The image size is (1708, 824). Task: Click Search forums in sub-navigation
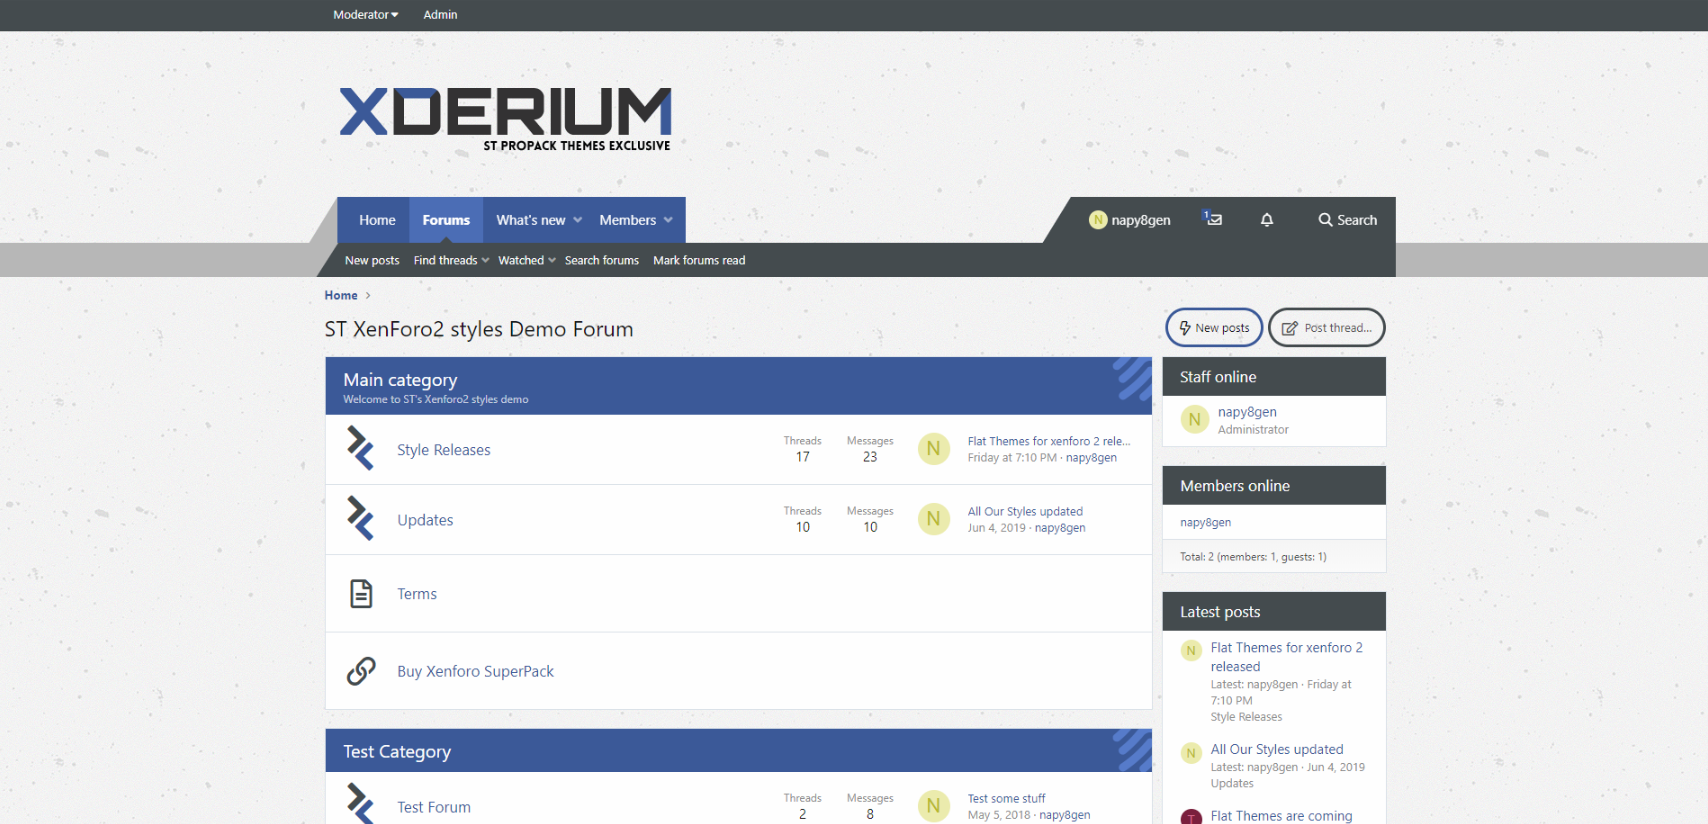pos(601,260)
